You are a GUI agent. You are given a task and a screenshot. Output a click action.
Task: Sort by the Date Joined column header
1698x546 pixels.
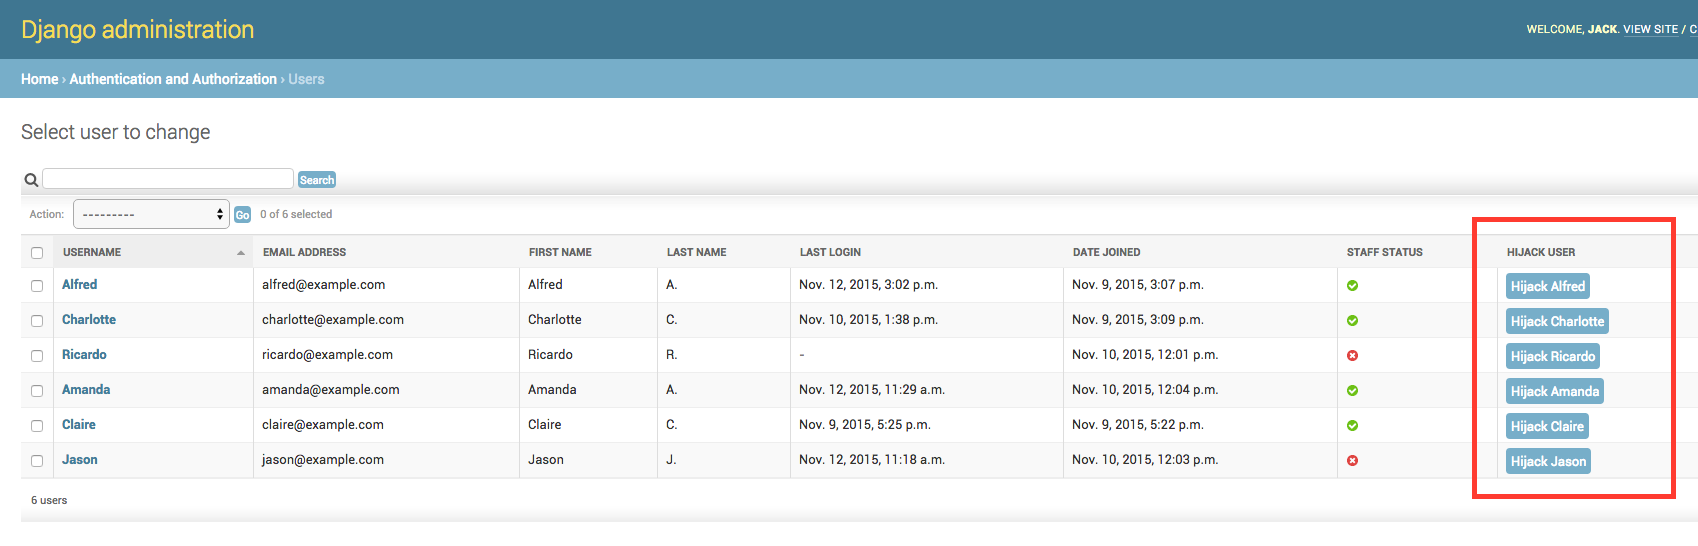point(1106,252)
